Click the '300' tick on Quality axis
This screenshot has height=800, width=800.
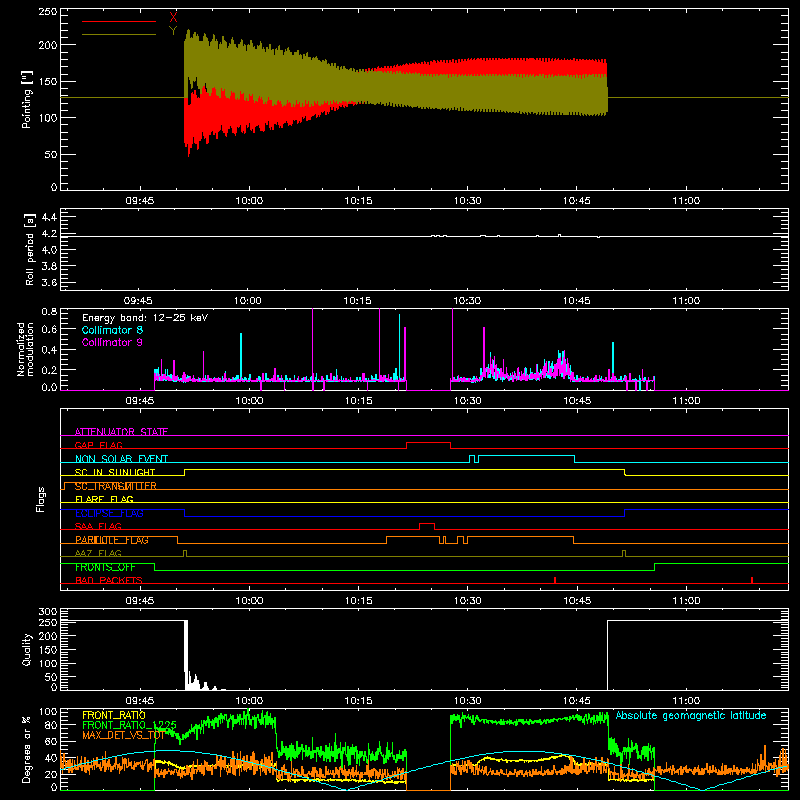coord(48,612)
